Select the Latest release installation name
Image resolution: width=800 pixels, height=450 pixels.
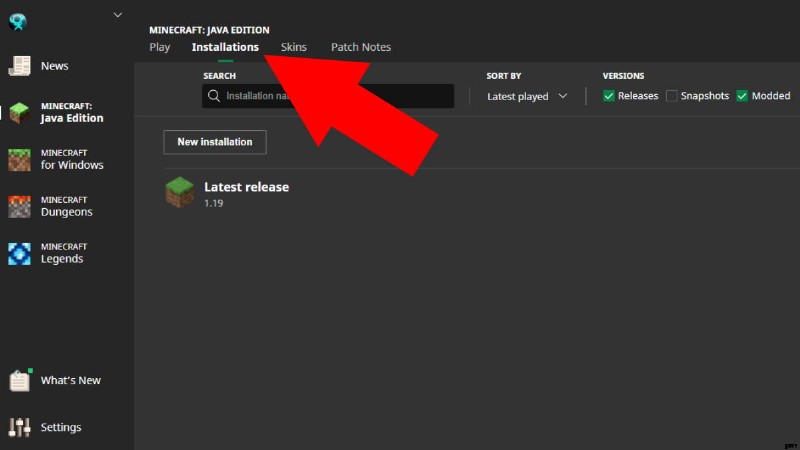click(246, 187)
